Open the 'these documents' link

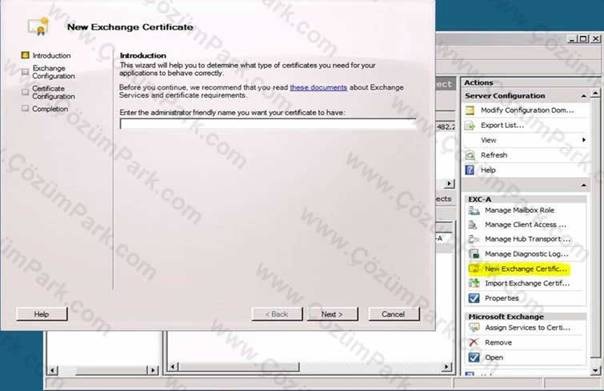(x=318, y=88)
